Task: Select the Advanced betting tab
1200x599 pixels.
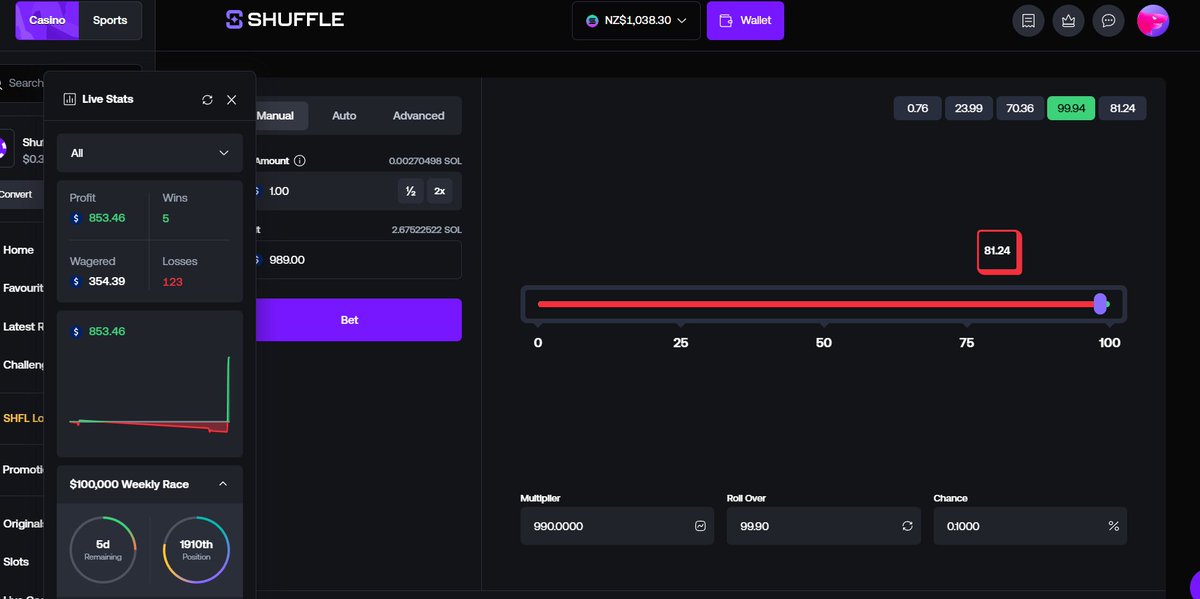Action: [418, 116]
